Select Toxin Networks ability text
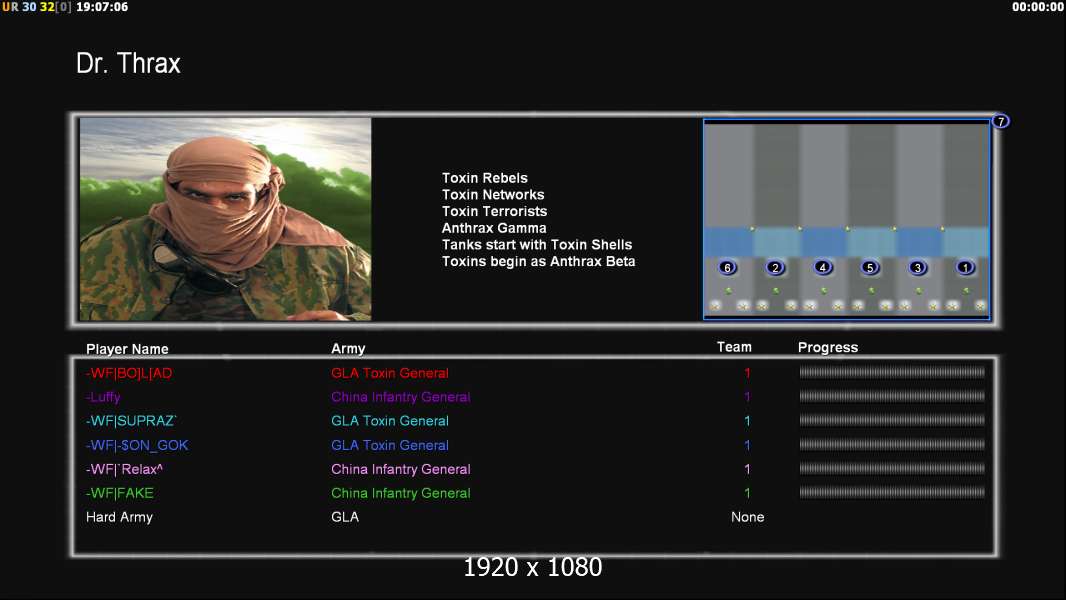The height and width of the screenshot is (600, 1066). coord(493,194)
